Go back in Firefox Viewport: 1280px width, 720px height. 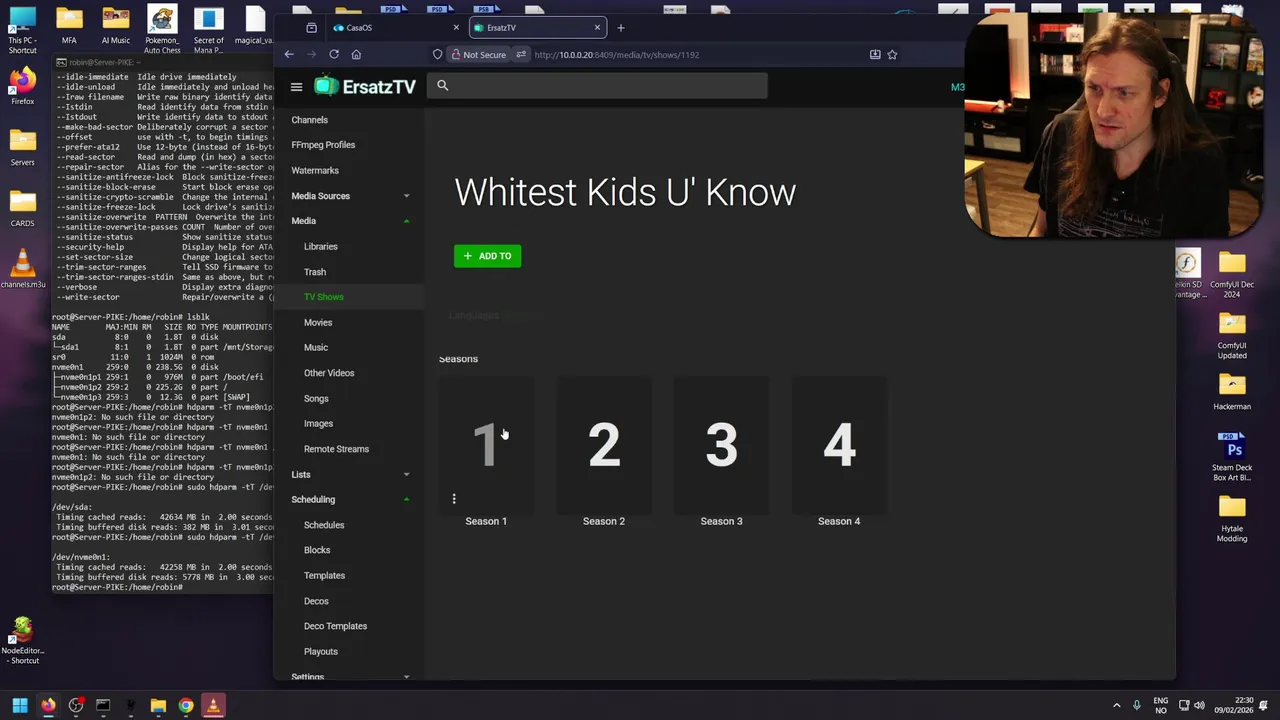pyautogui.click(x=289, y=54)
